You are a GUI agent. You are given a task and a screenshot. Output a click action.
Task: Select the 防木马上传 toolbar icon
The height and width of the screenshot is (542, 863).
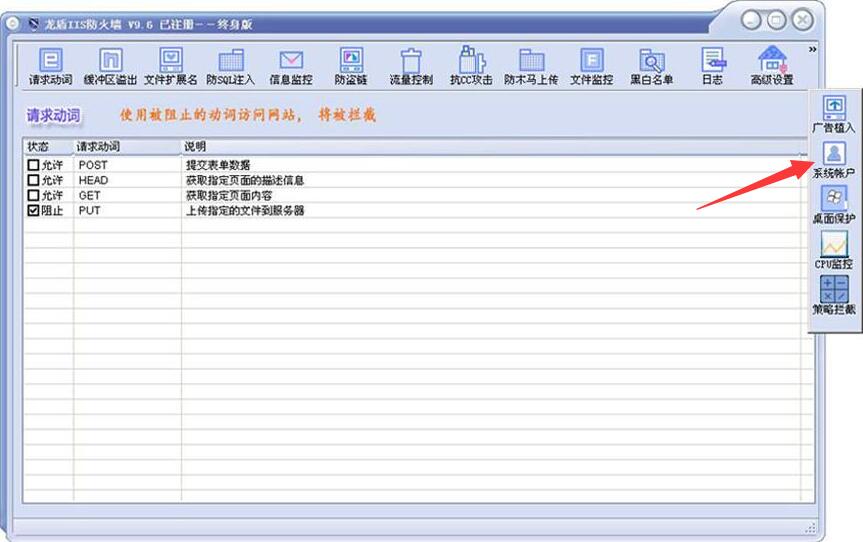tap(531, 67)
